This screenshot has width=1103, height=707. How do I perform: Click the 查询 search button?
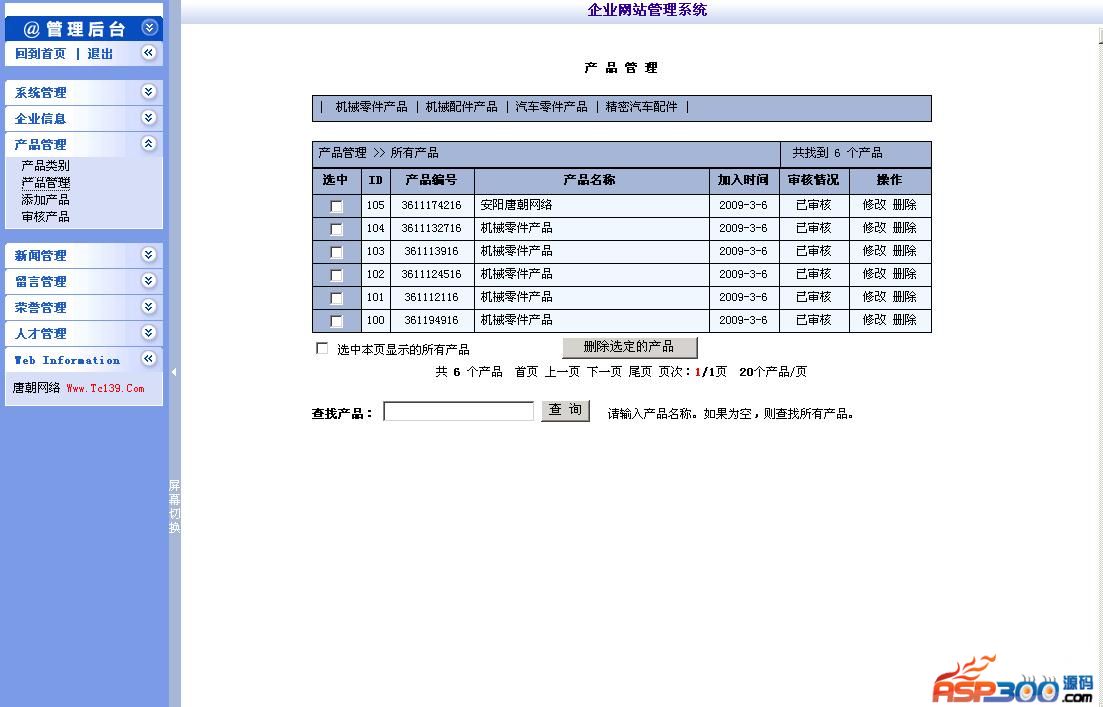point(565,411)
